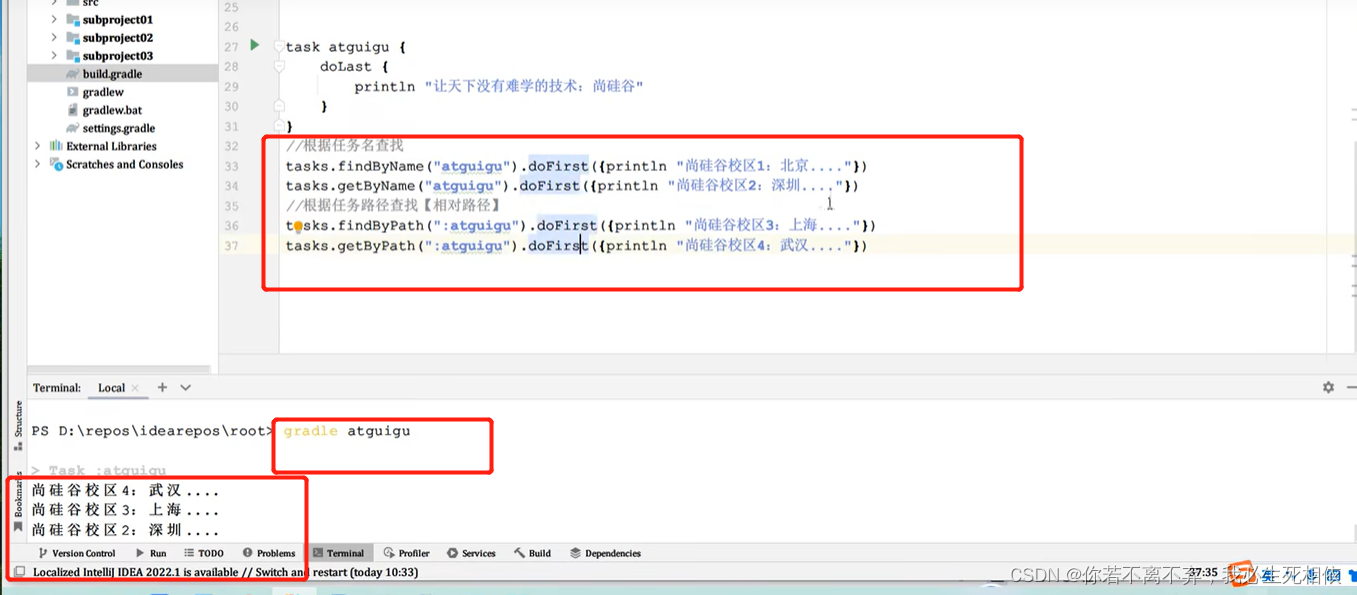
Task: Fold the task atguigu block at line 27
Action: coord(279,47)
